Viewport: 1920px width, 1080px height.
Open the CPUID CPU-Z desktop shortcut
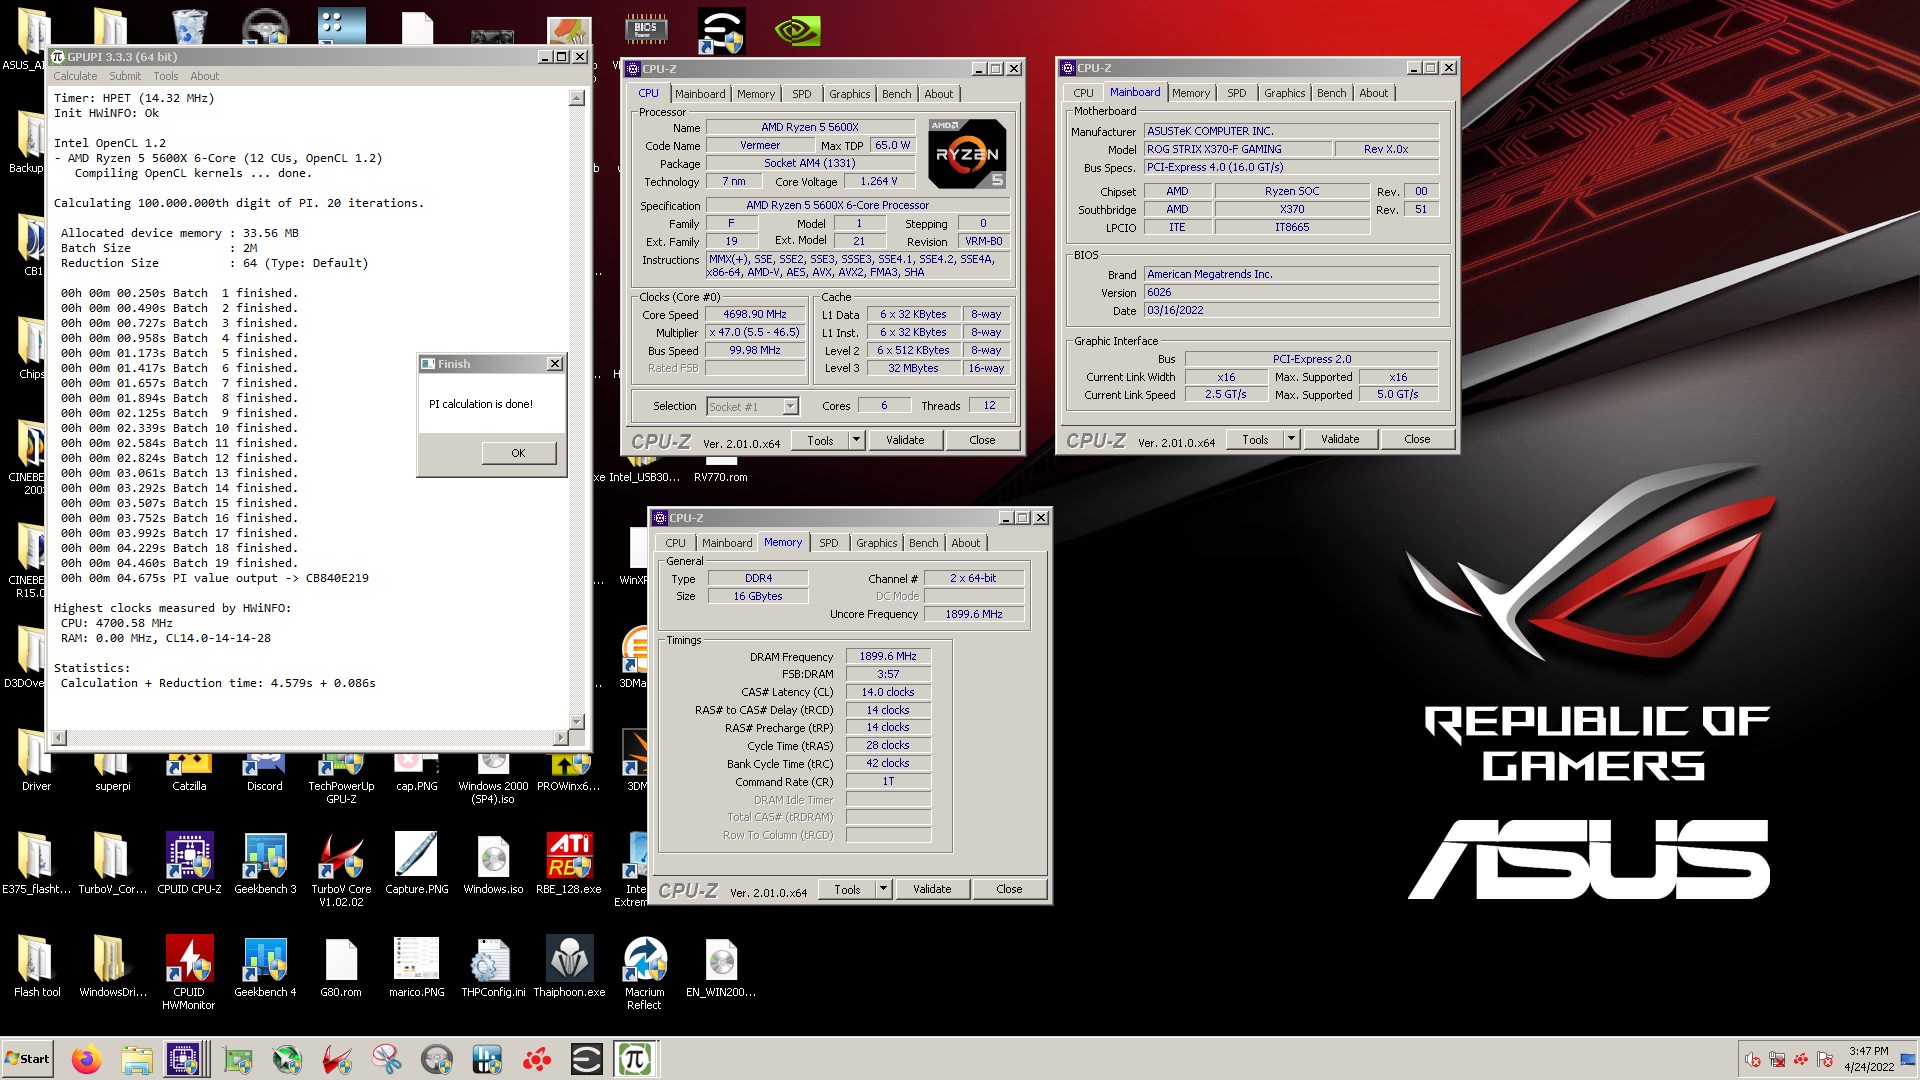[x=189, y=863]
